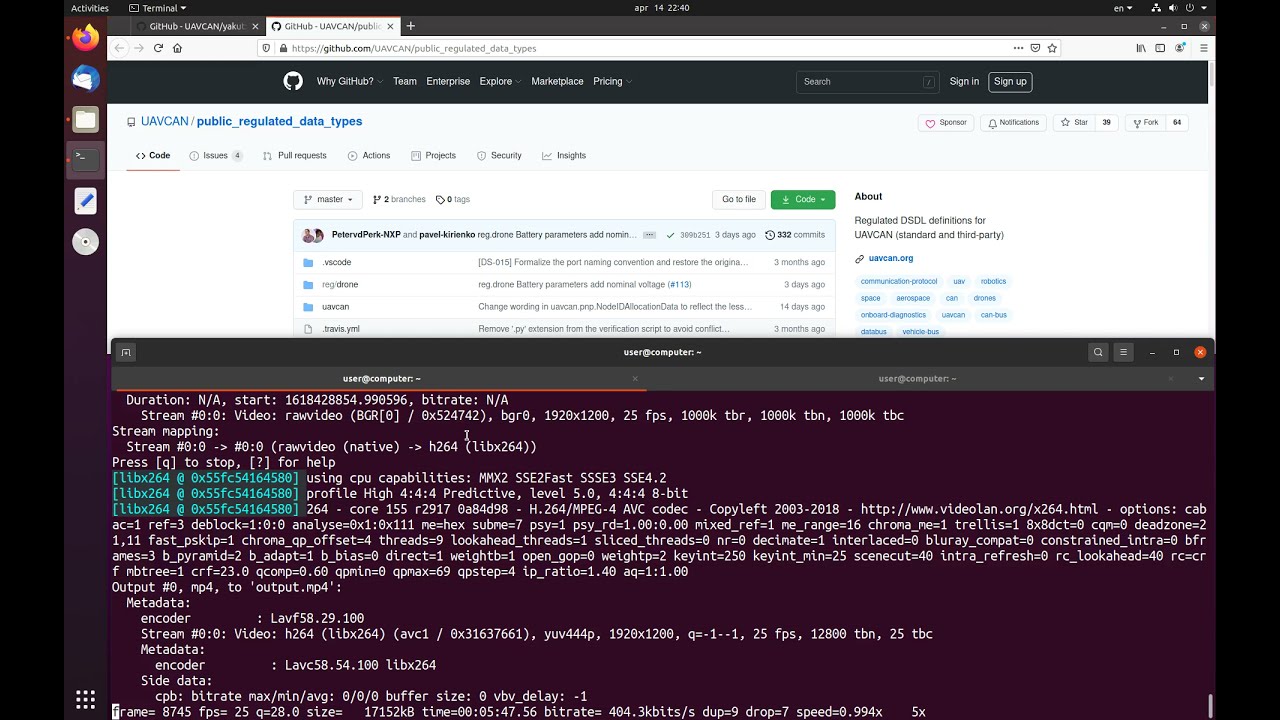Open tracking protection shield icon in URL bar

[267, 48]
